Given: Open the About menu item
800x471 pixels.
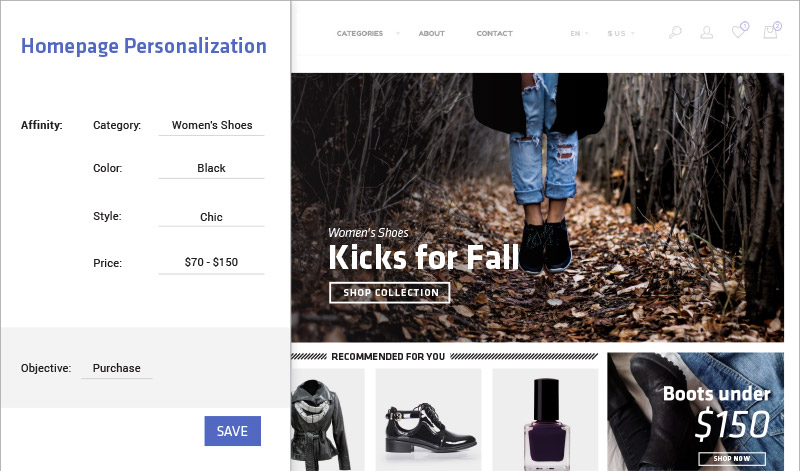Looking at the screenshot, I should click(x=432, y=34).
